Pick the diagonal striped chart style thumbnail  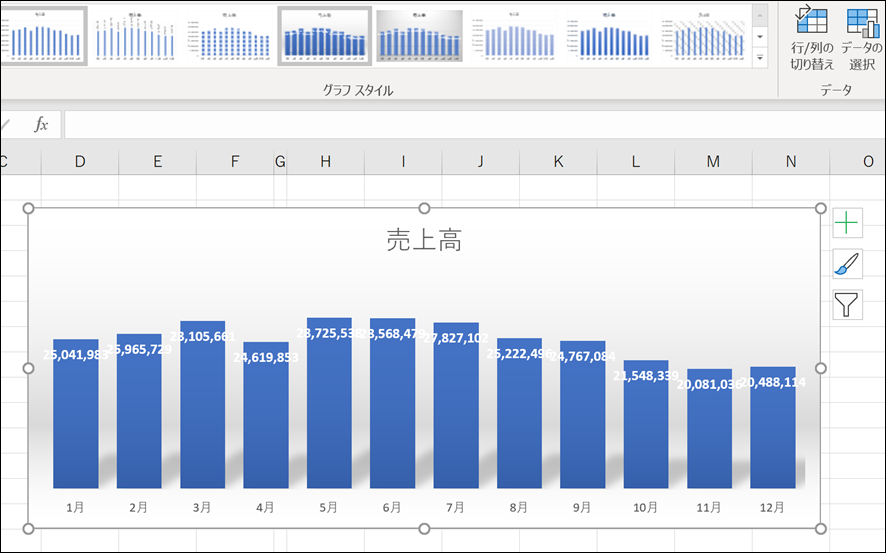coord(704,36)
